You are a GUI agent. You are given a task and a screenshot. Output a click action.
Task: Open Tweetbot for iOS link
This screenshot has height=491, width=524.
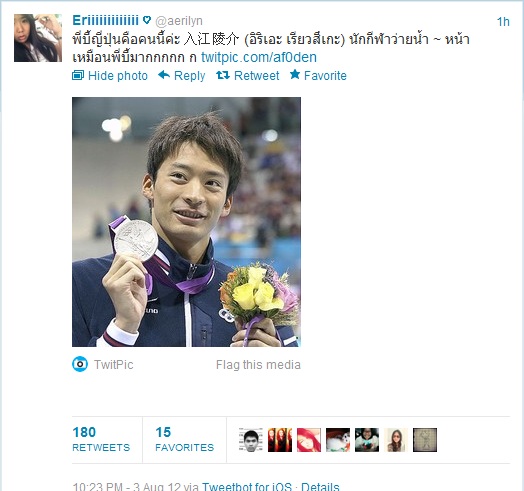tap(247, 486)
